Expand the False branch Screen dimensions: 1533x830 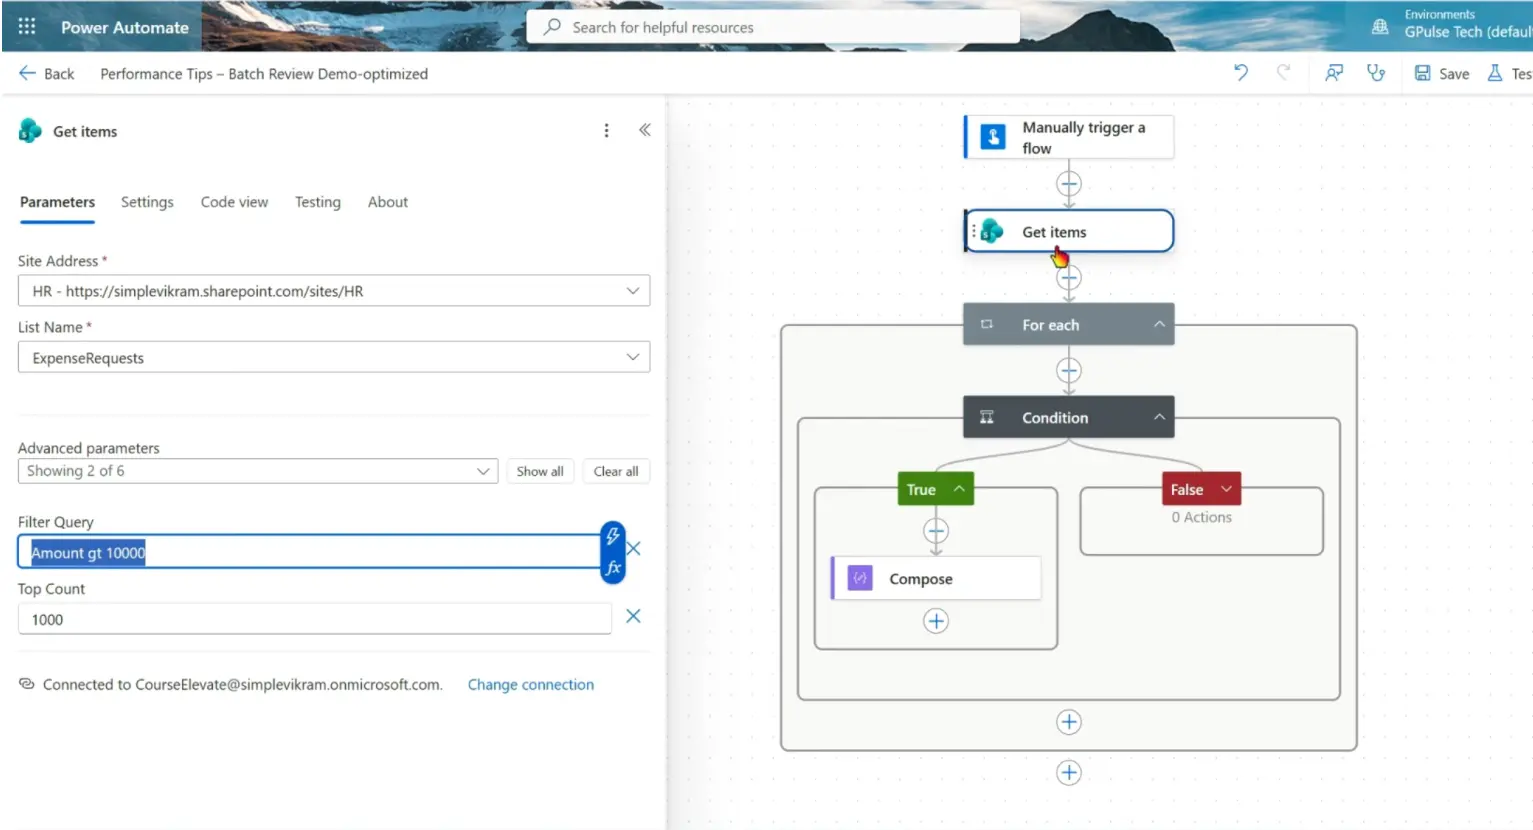pyautogui.click(x=1226, y=489)
